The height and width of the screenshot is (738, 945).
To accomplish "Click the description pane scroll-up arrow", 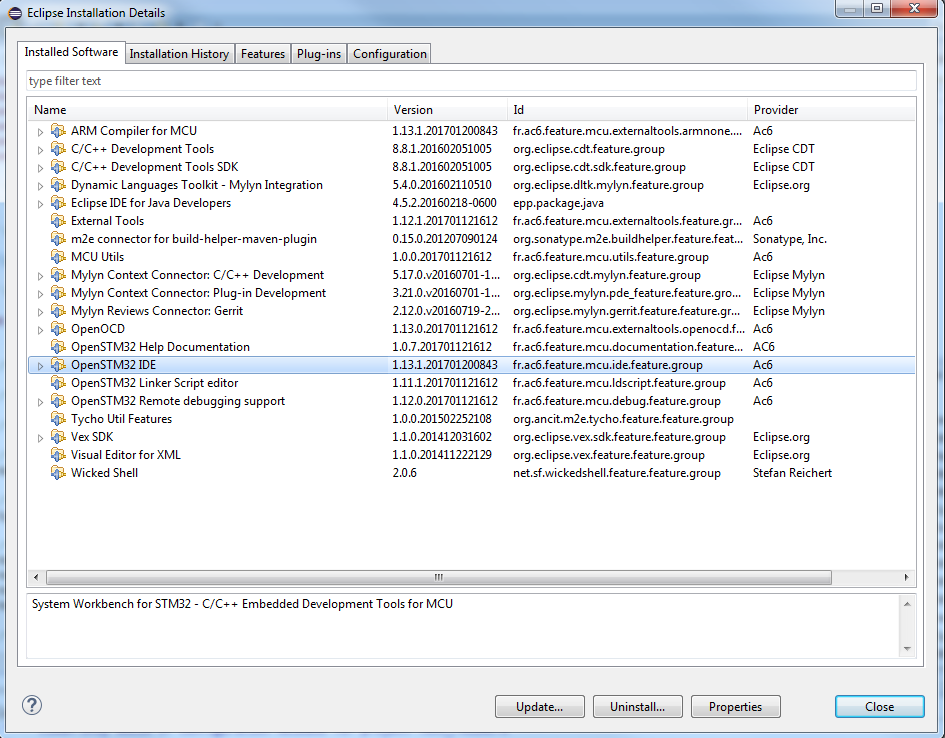I will coord(907,604).
